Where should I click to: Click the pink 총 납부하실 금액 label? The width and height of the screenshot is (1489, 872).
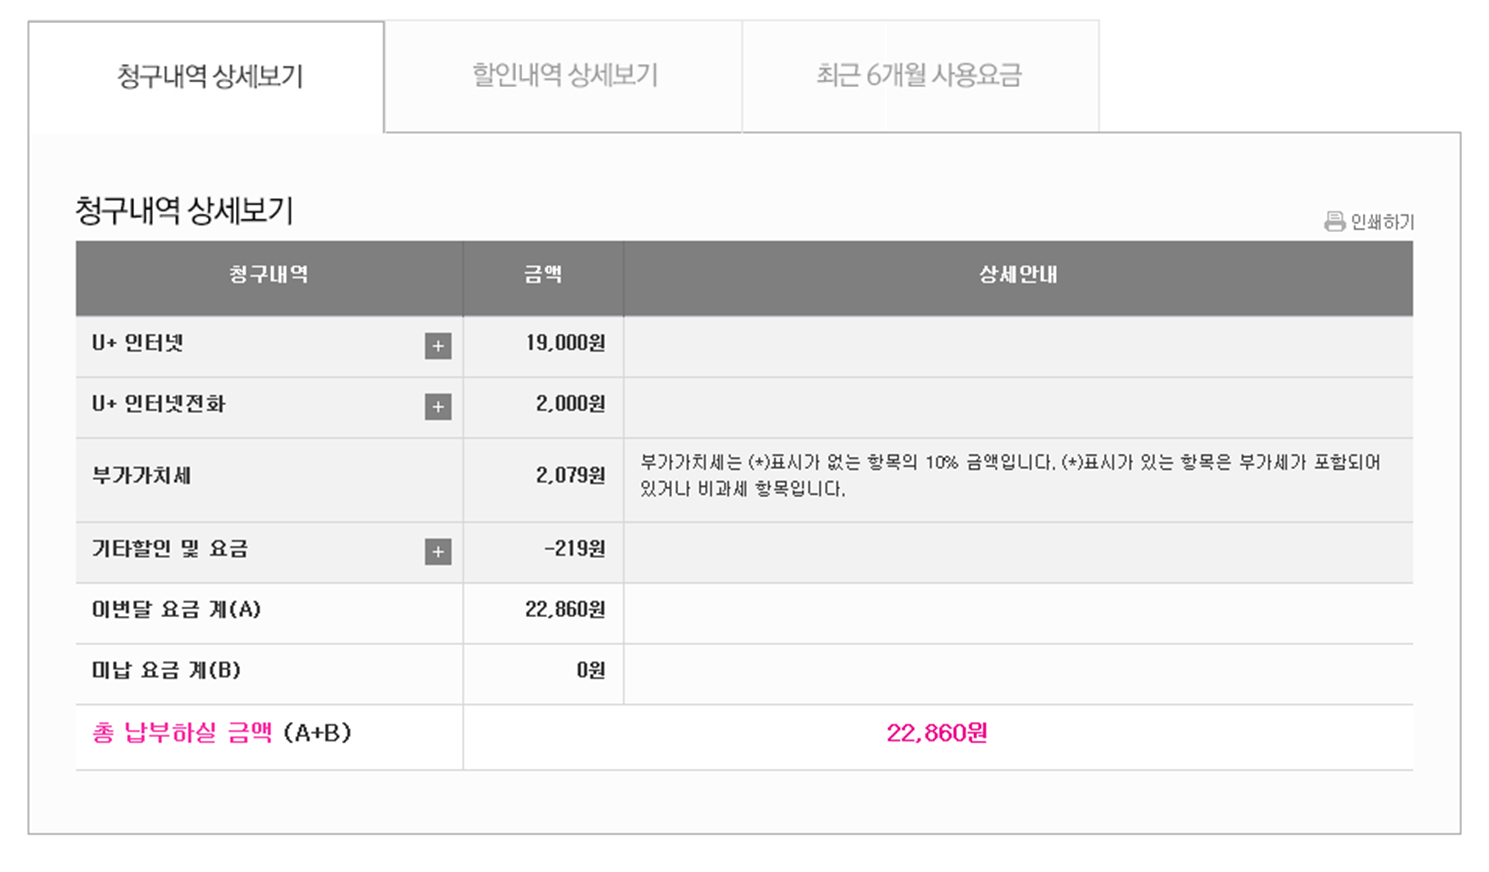coord(182,733)
